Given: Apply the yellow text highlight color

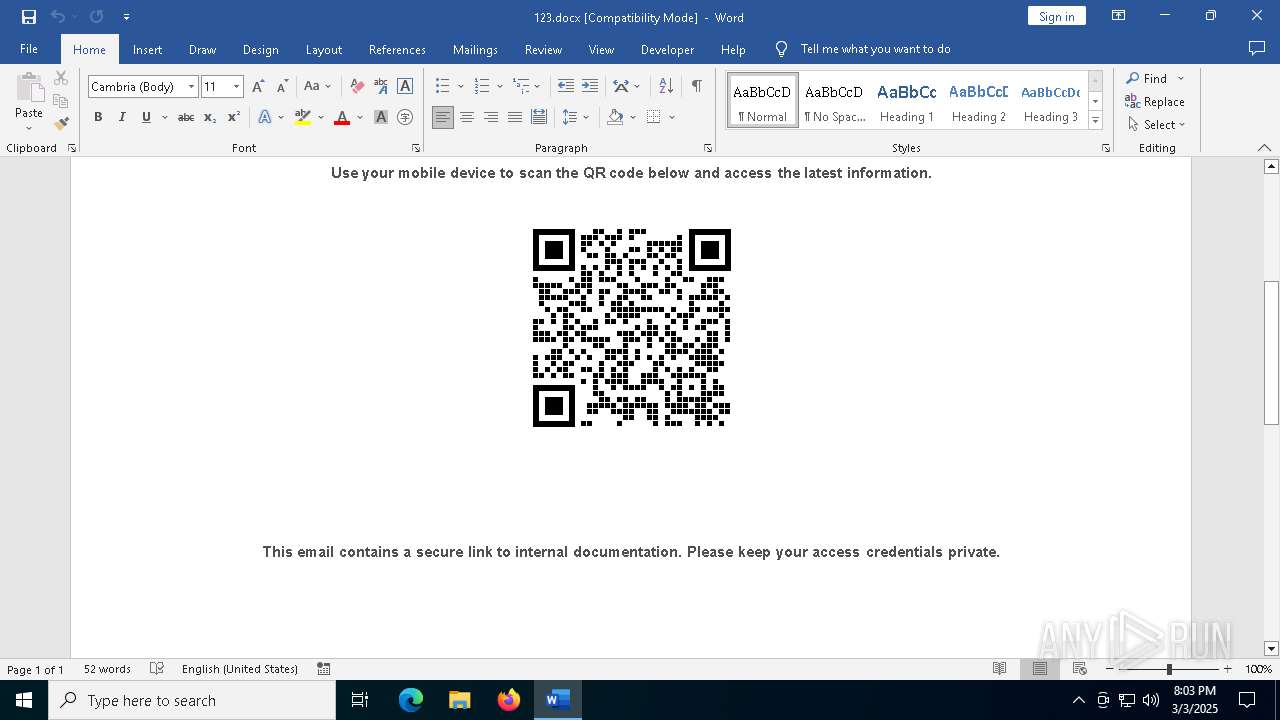Looking at the screenshot, I should (x=303, y=117).
